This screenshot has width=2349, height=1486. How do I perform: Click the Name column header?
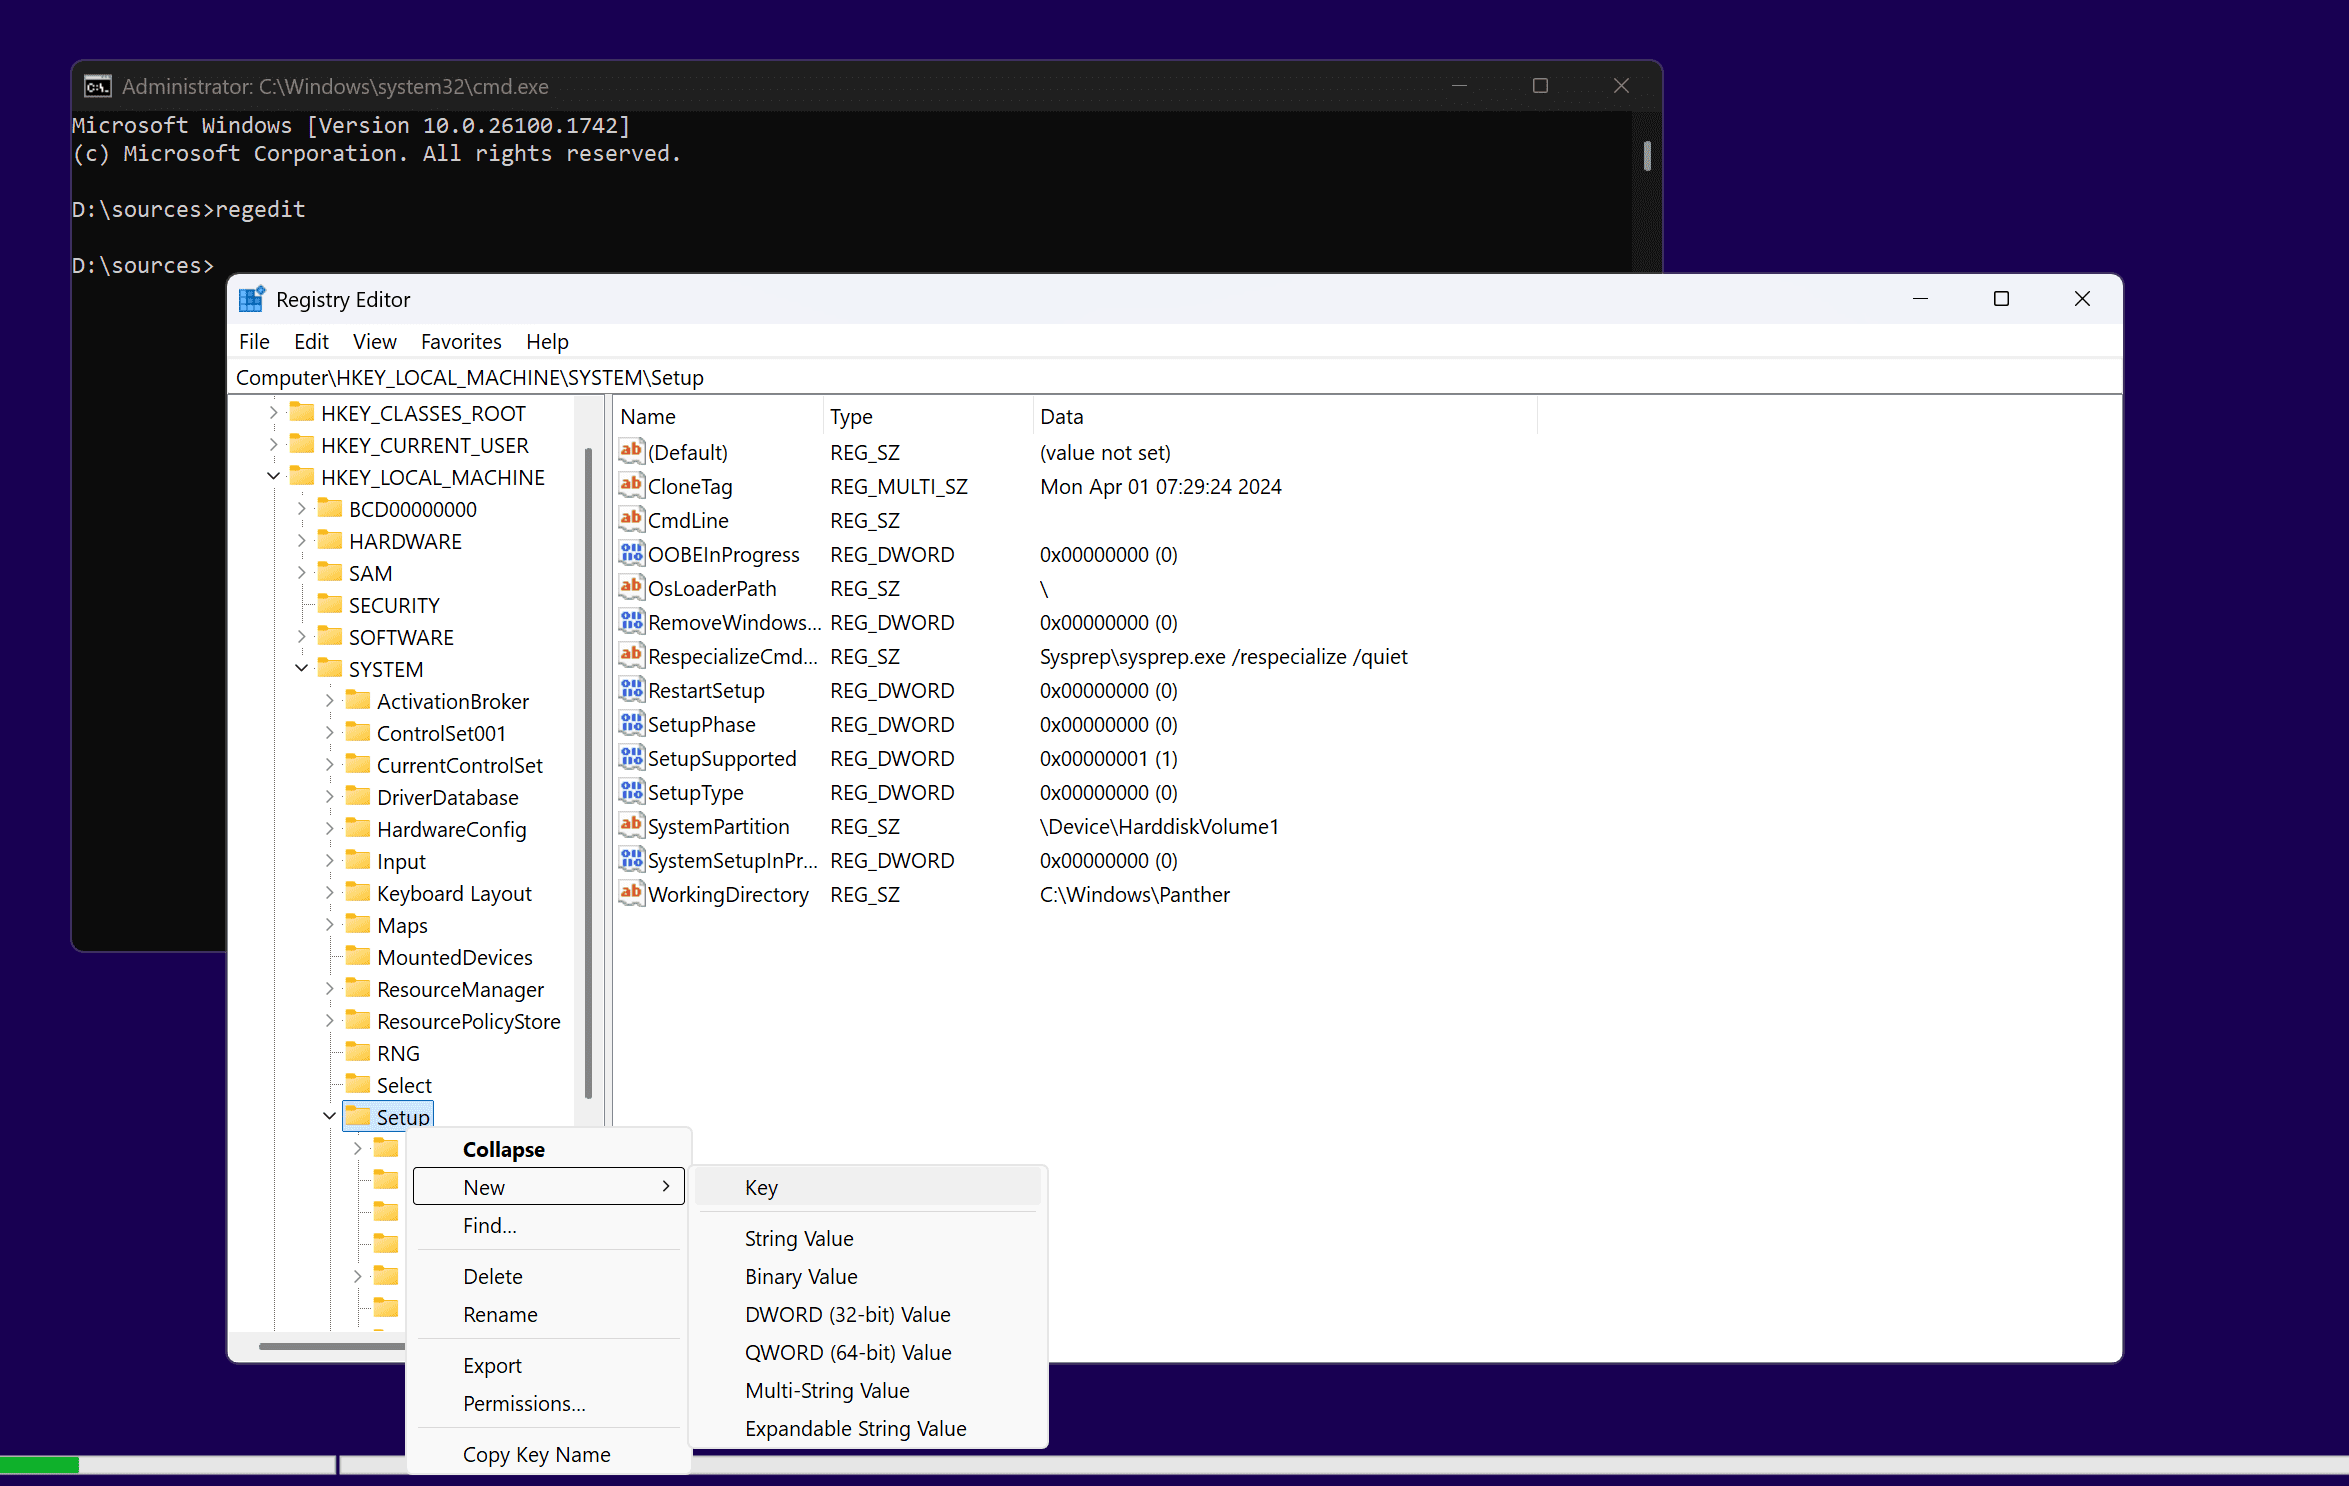point(648,416)
